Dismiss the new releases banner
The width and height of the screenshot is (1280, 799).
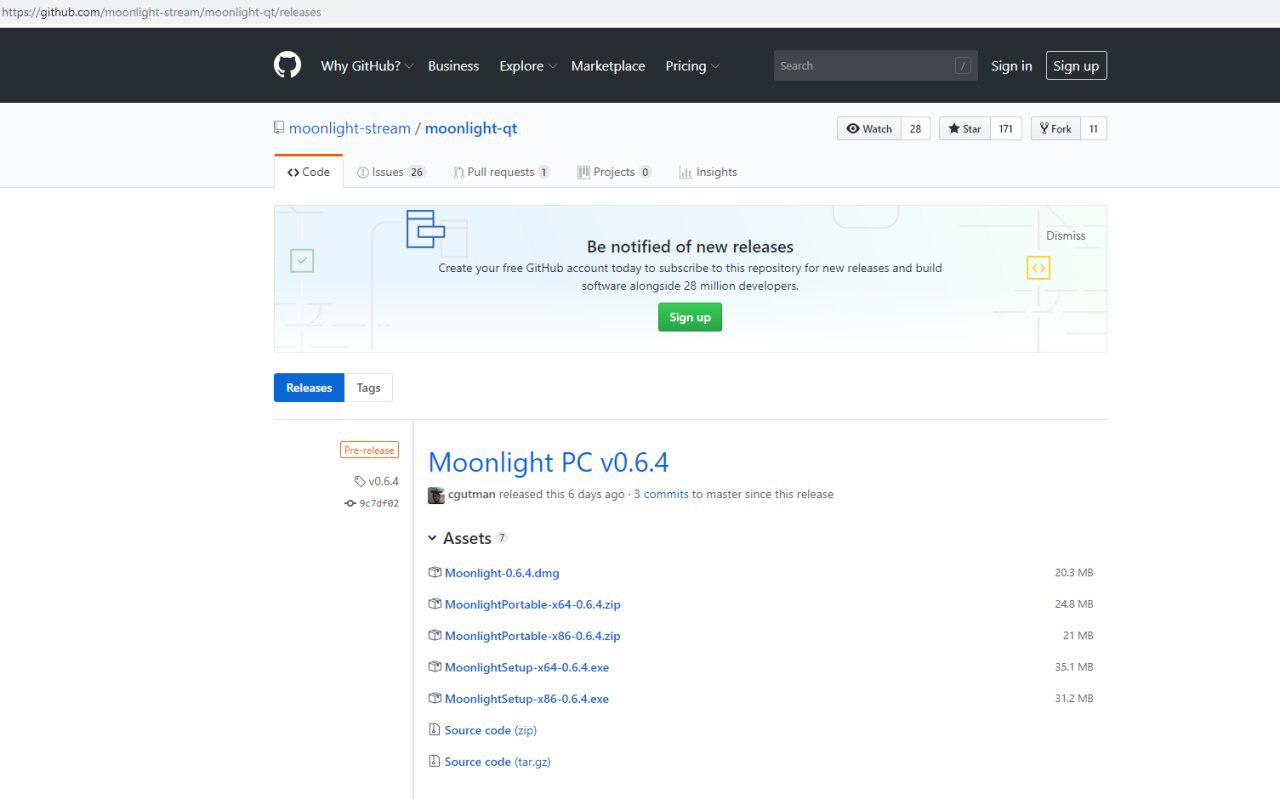tap(1065, 236)
